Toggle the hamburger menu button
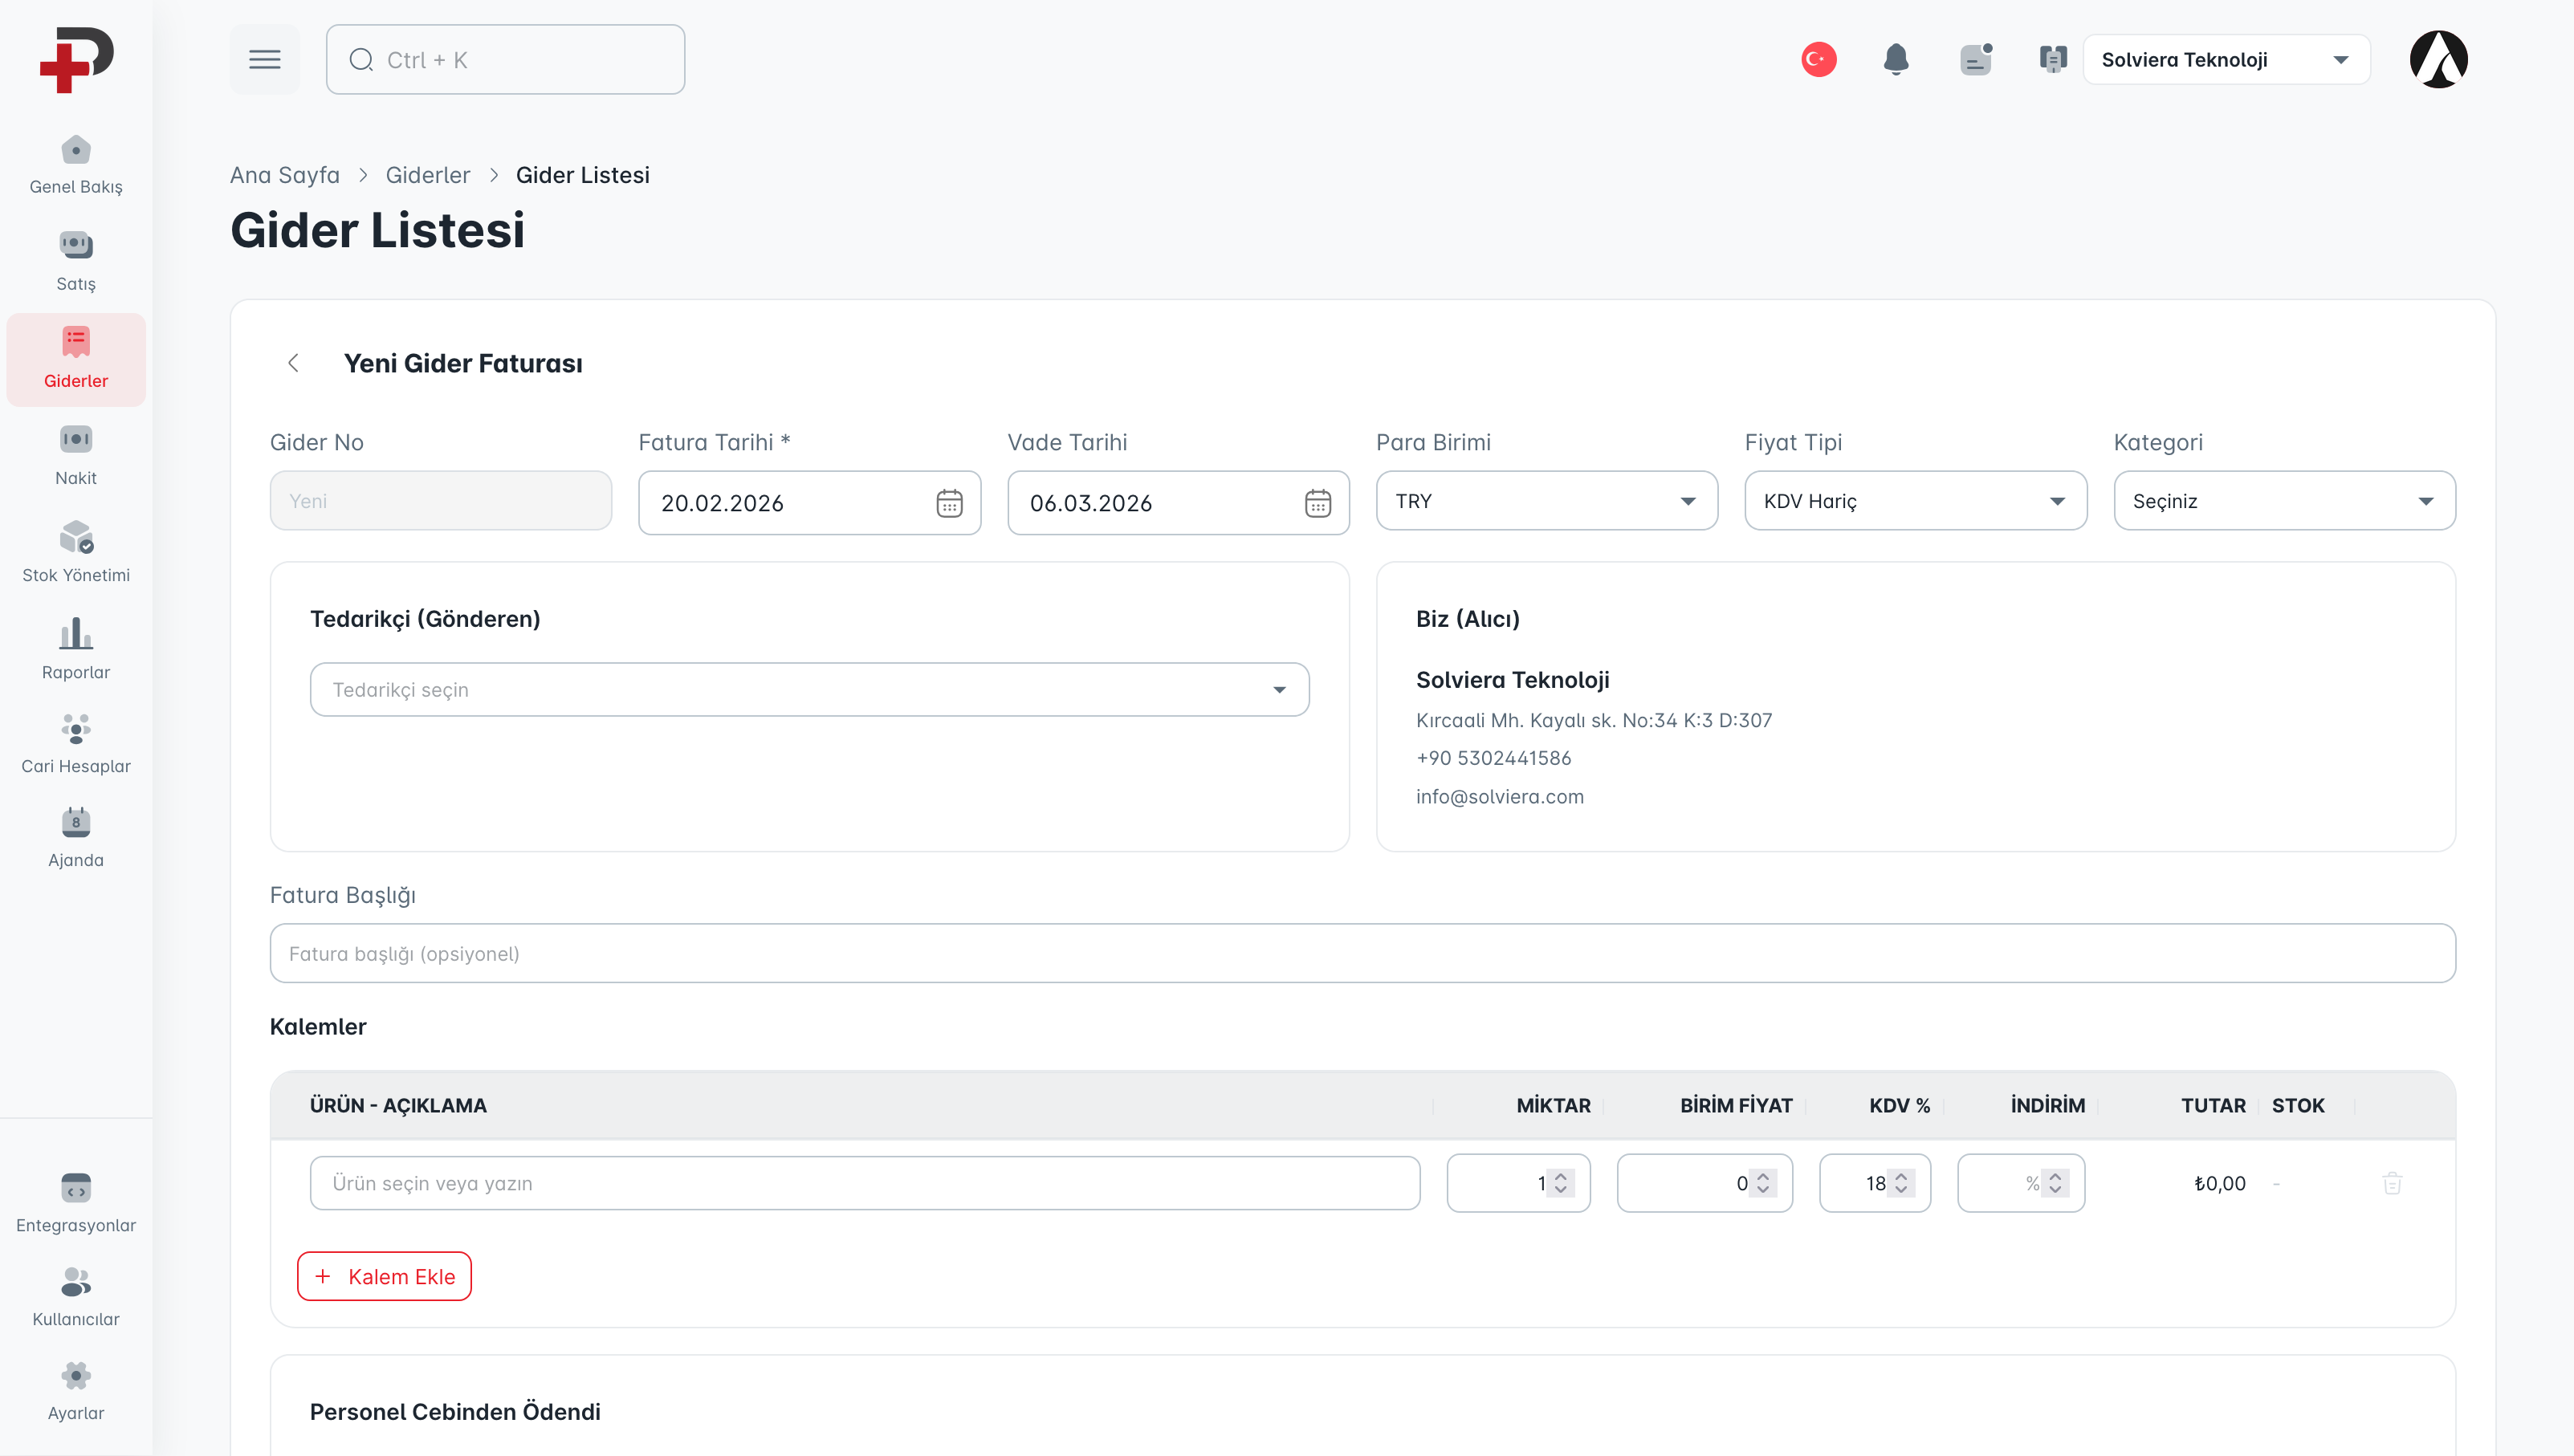Image resolution: width=2574 pixels, height=1456 pixels. 264,60
